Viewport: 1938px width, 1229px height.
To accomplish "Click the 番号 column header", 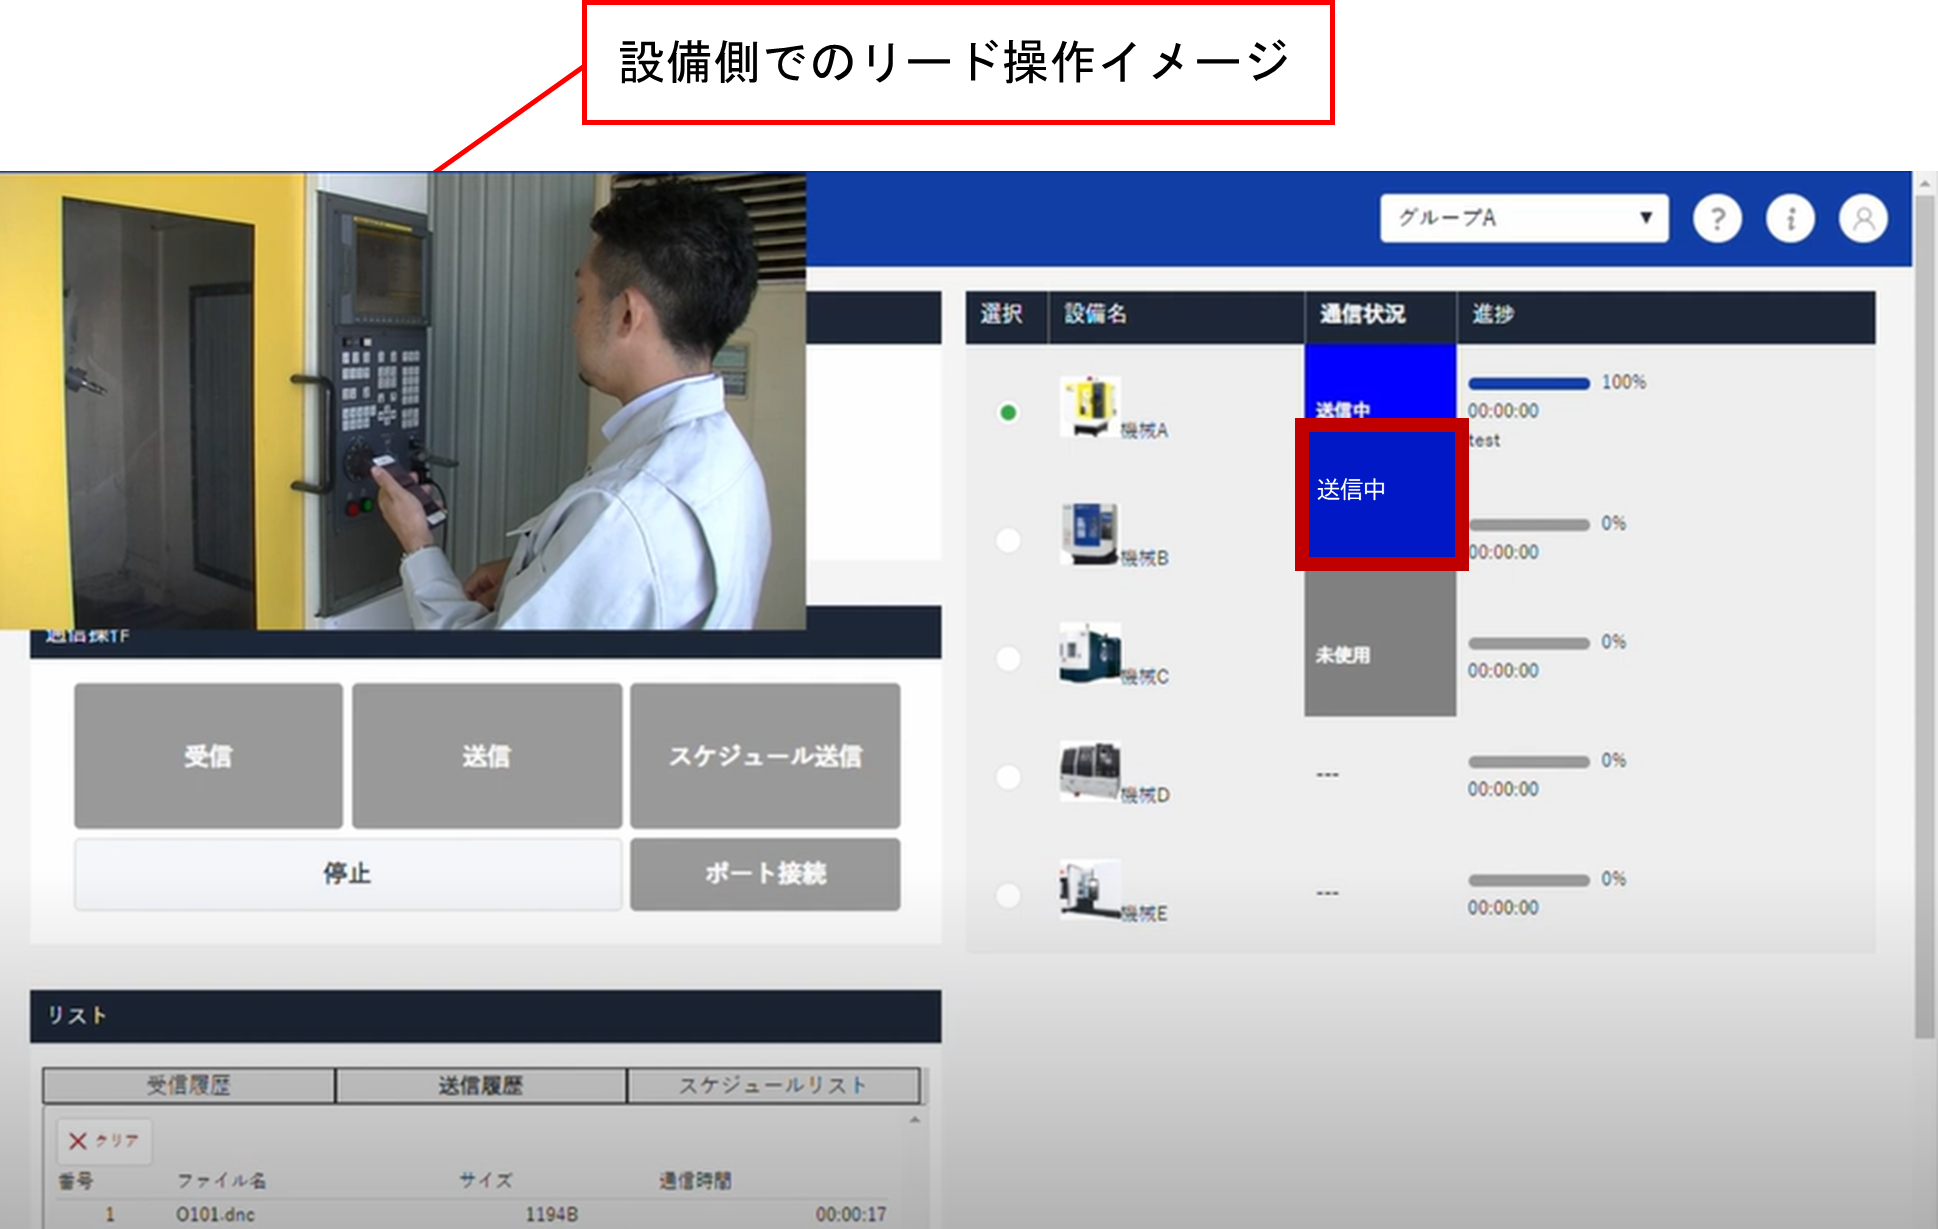I will click(x=75, y=1180).
